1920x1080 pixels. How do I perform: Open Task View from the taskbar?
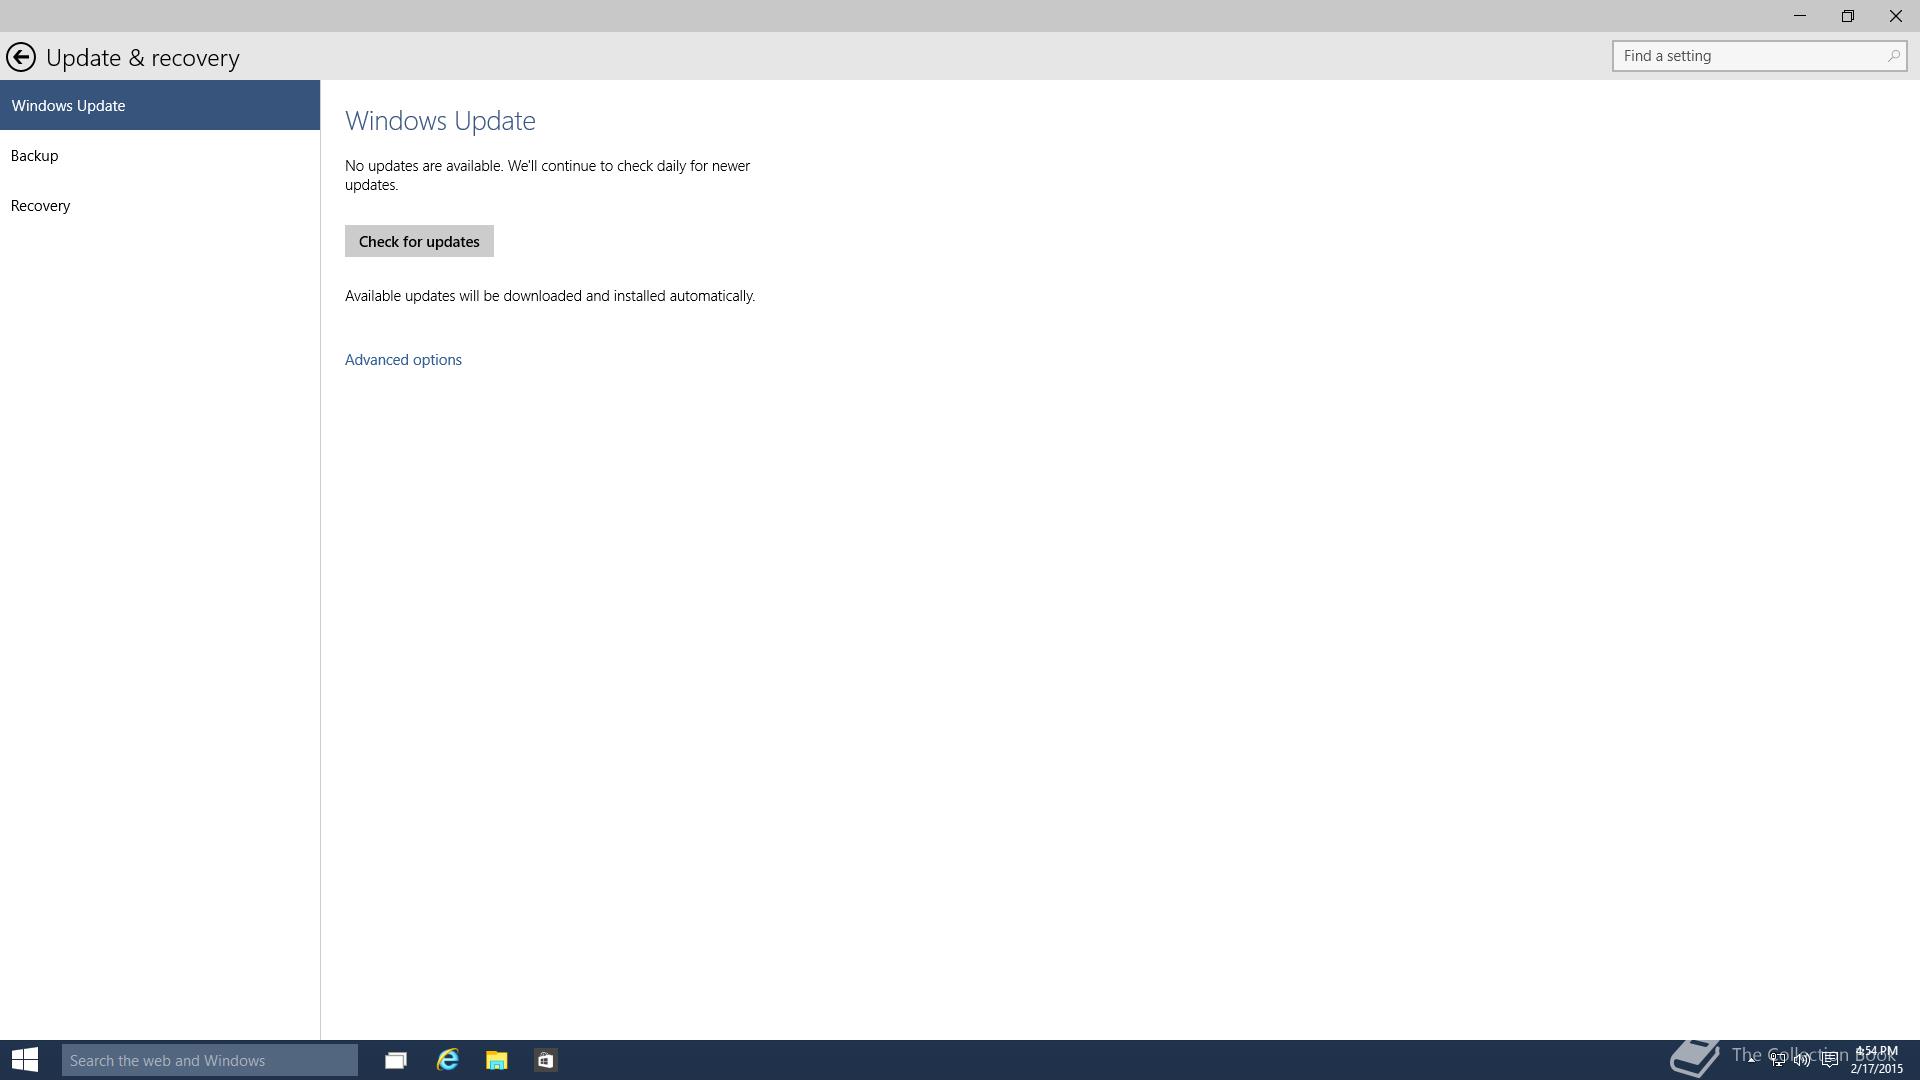[396, 1060]
